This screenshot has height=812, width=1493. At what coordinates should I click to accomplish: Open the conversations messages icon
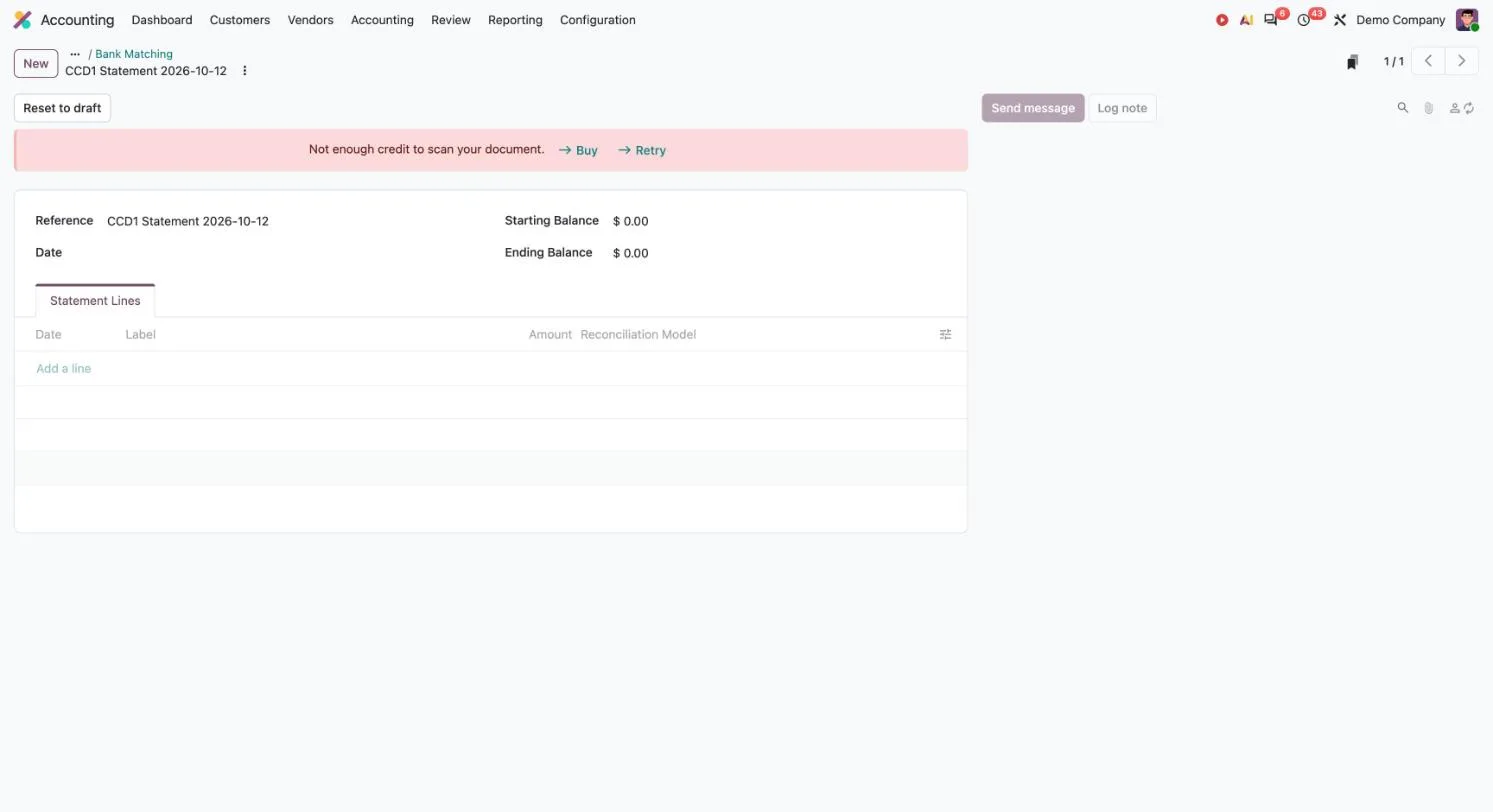[1271, 20]
